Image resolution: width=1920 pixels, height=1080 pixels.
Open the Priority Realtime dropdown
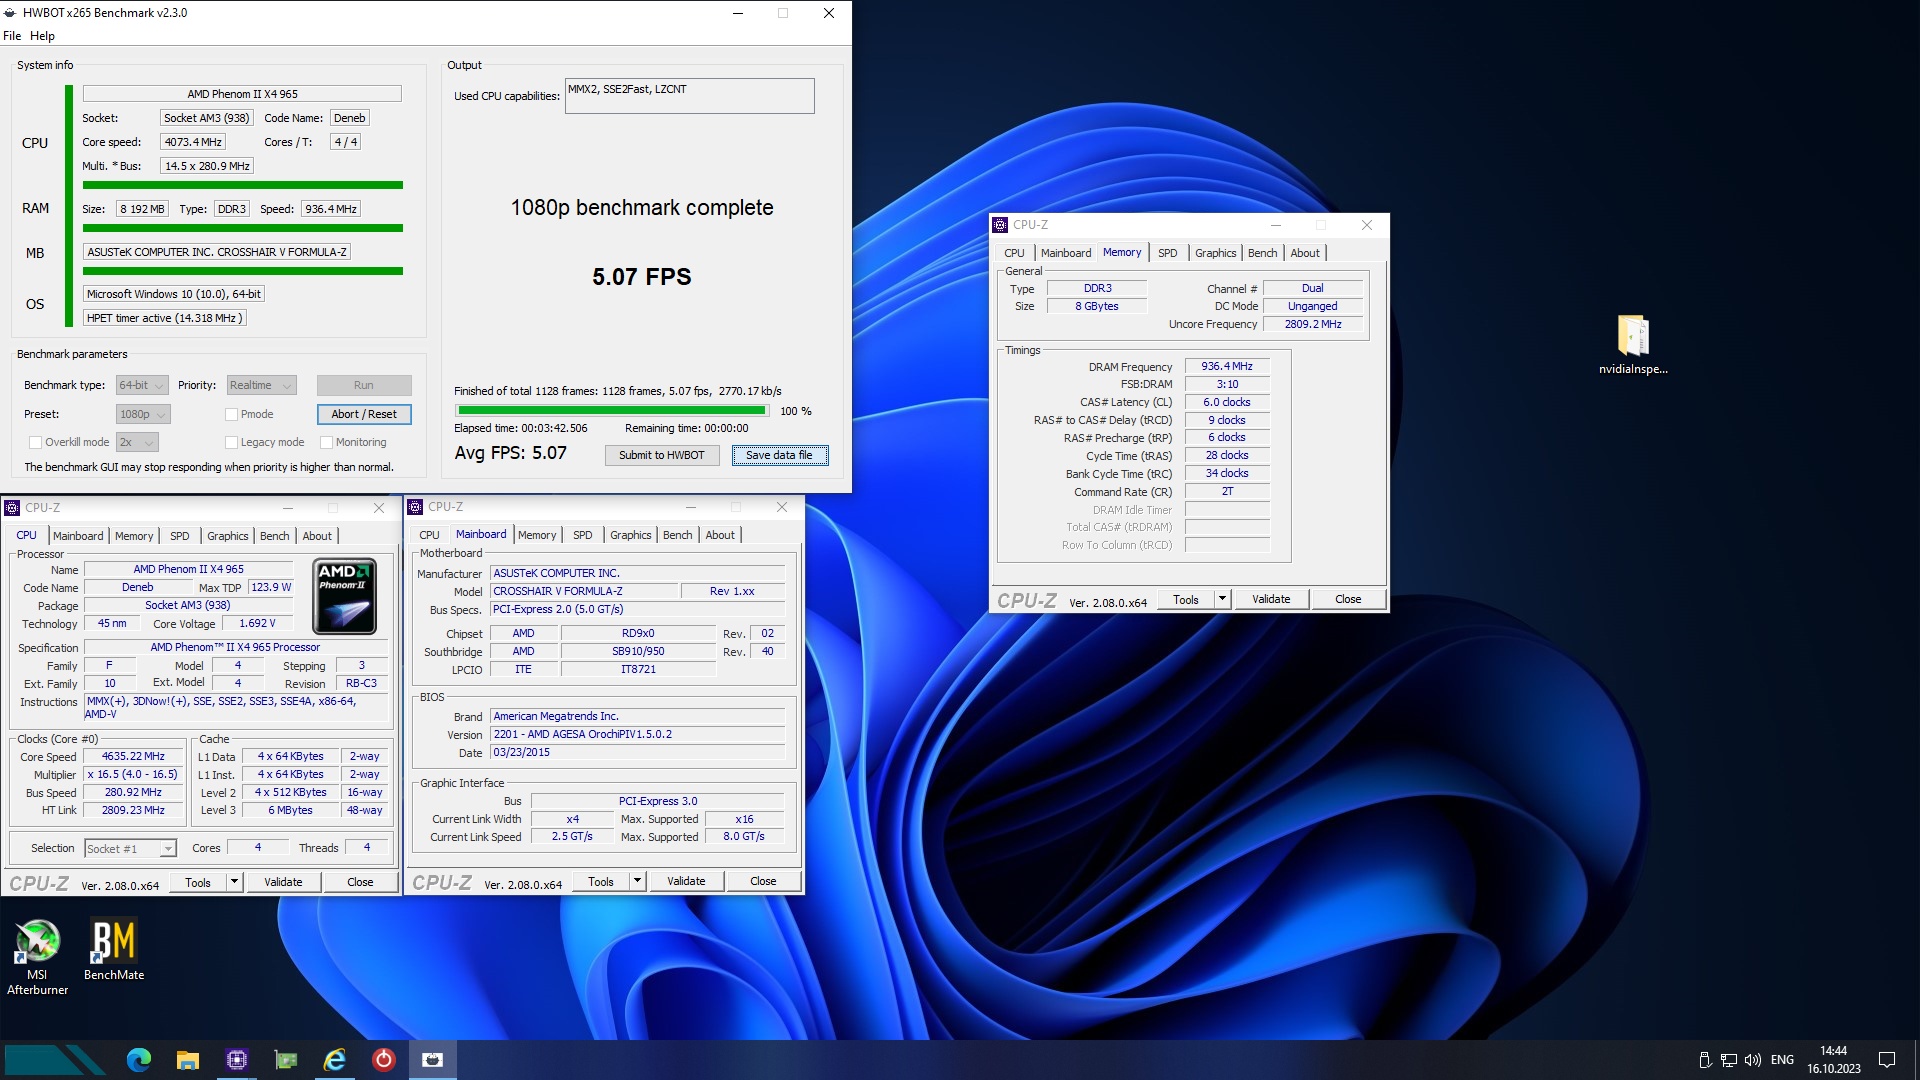coord(260,385)
